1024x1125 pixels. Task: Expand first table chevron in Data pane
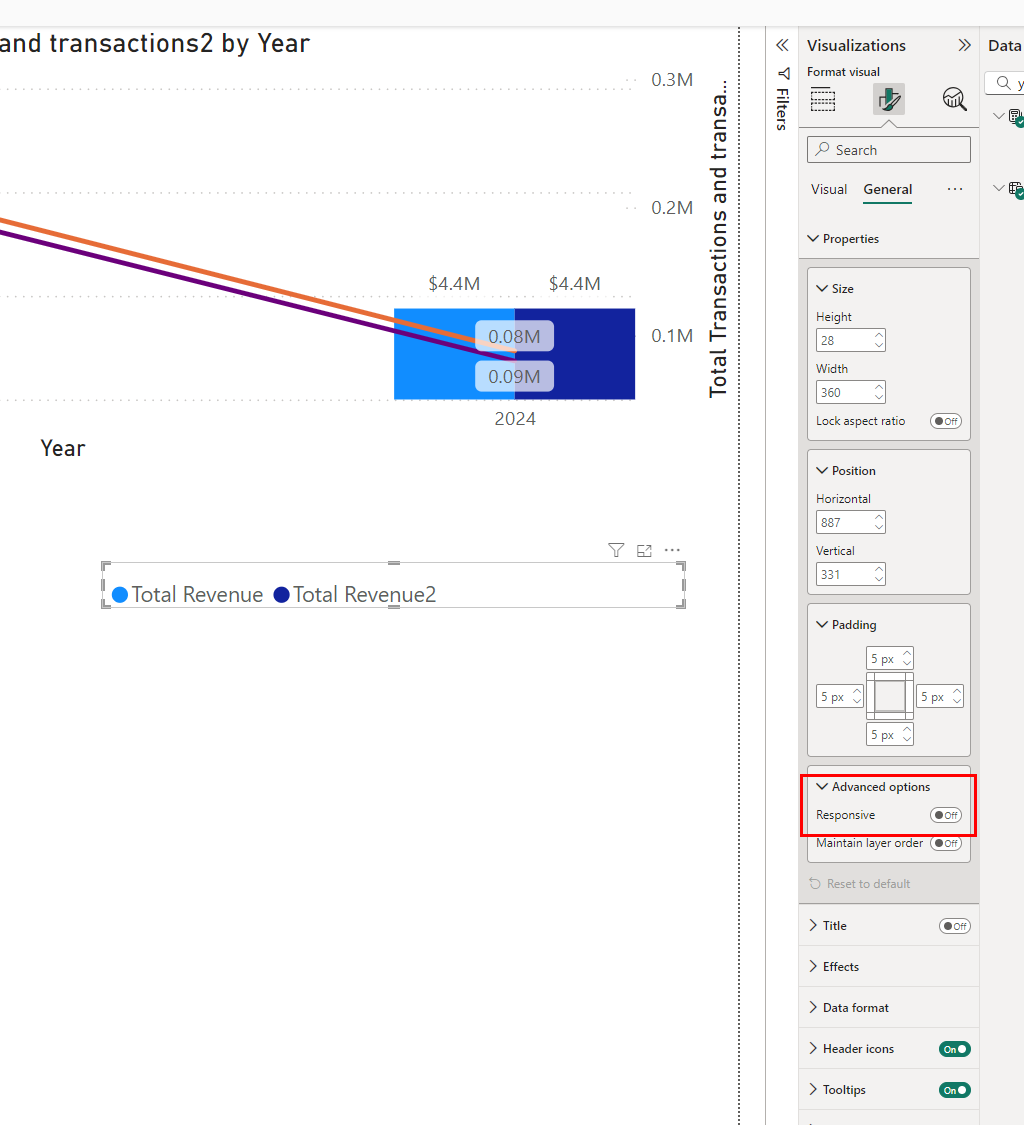[x=998, y=116]
